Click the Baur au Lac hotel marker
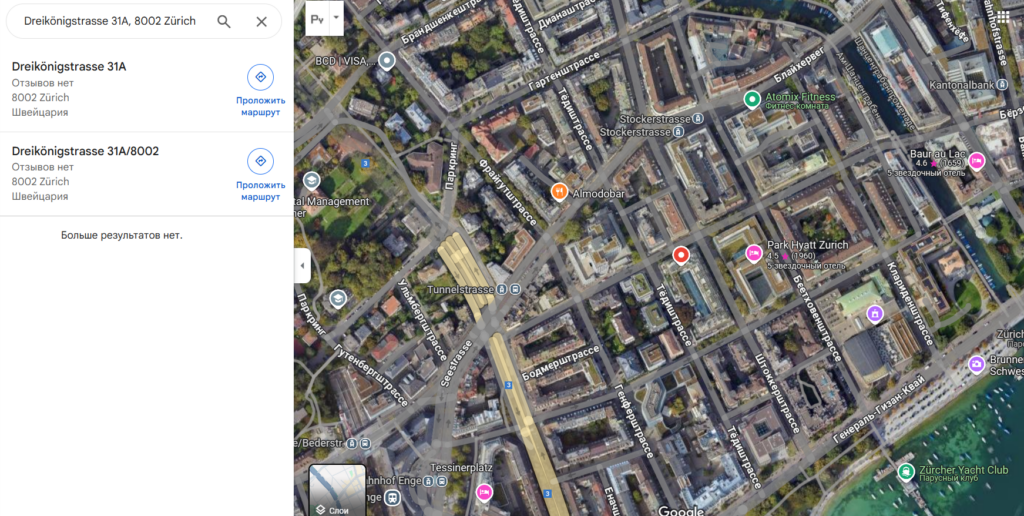 [977, 161]
